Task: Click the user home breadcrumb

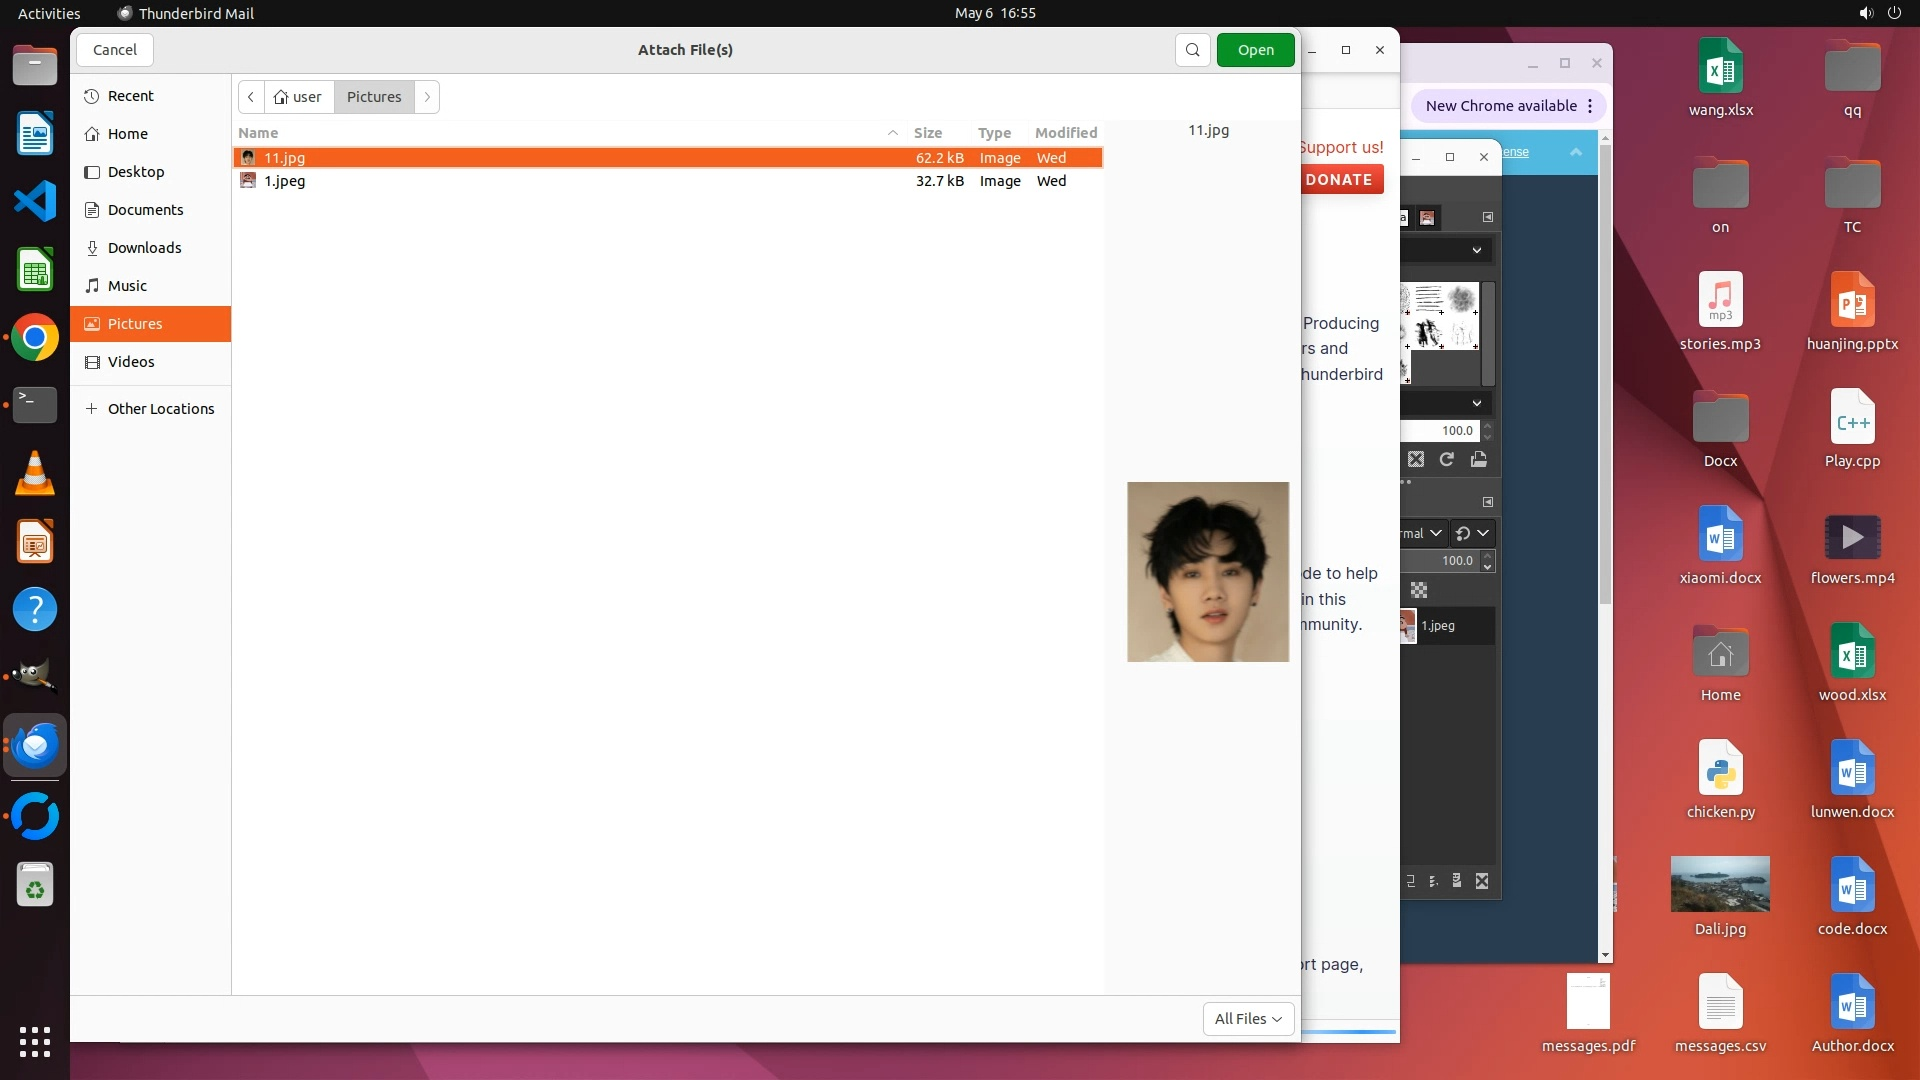Action: [298, 97]
